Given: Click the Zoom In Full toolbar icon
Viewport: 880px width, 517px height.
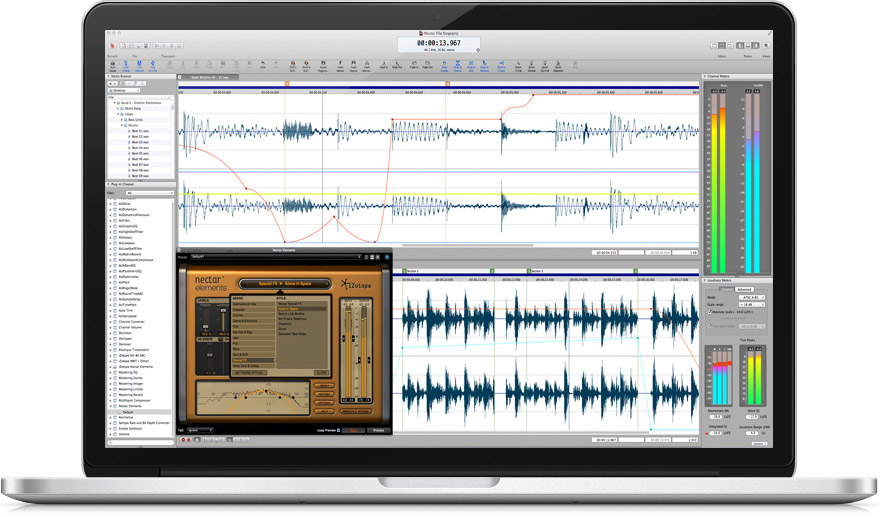Looking at the screenshot, I should (x=518, y=66).
